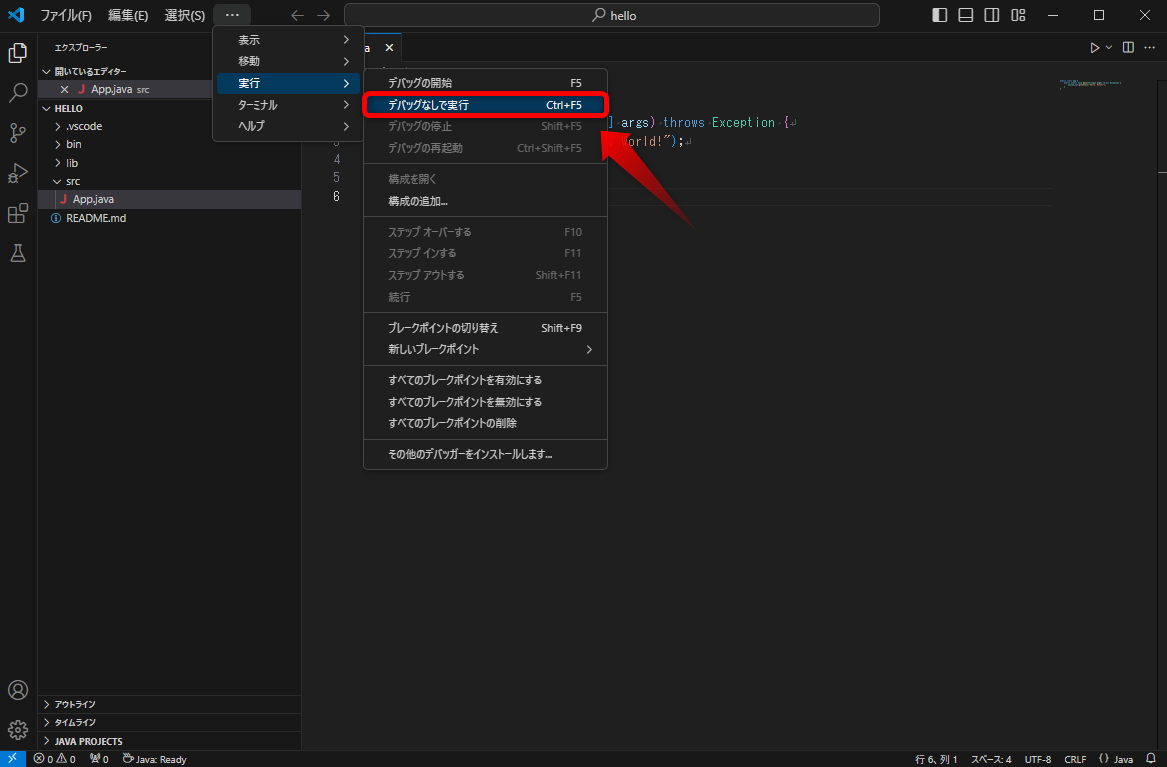Open the Explorer view in the activity bar
The width and height of the screenshot is (1167, 767).
coord(17,52)
